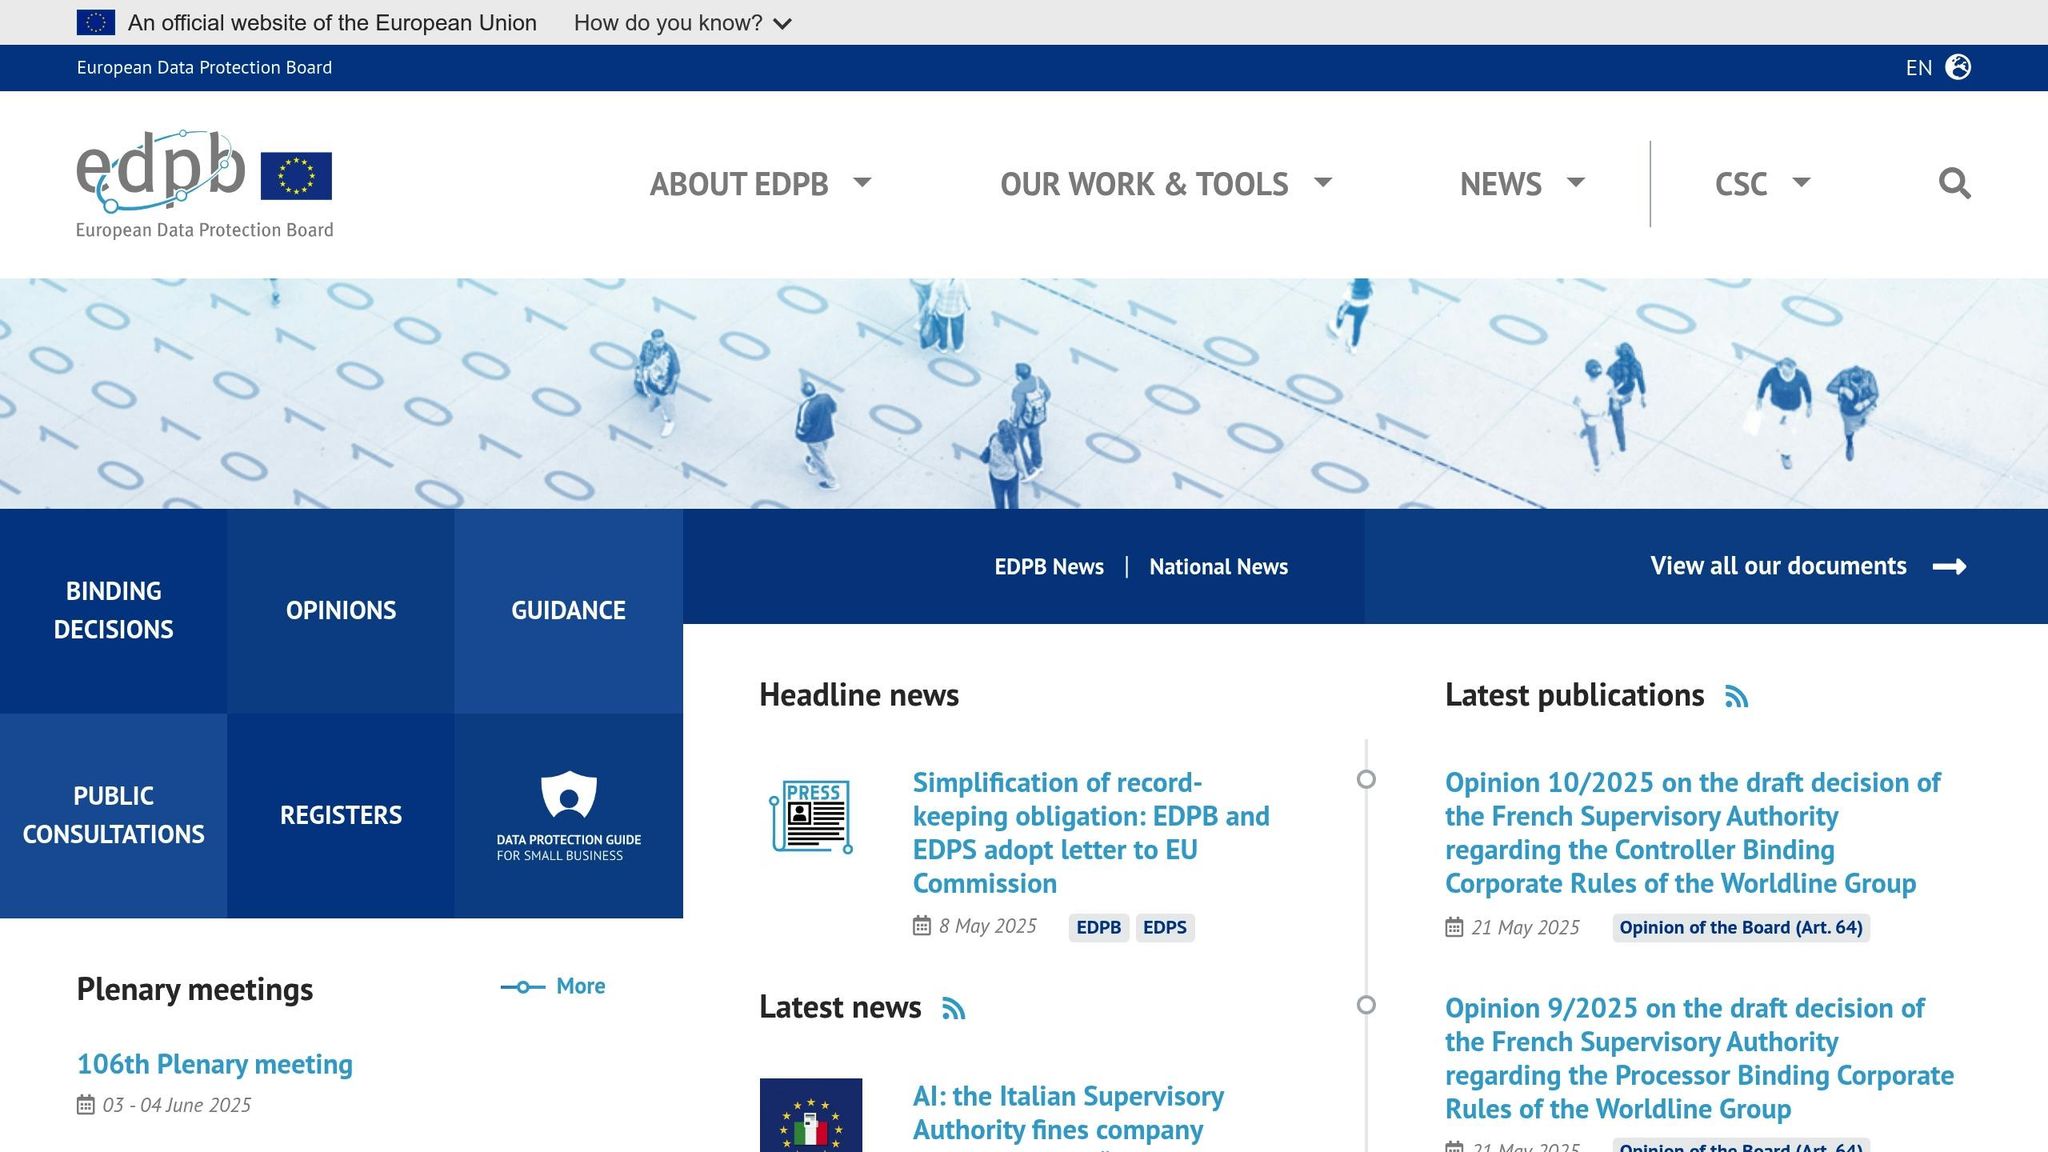Open the BINDING DECISIONS tile
The image size is (2048, 1152).
(113, 611)
